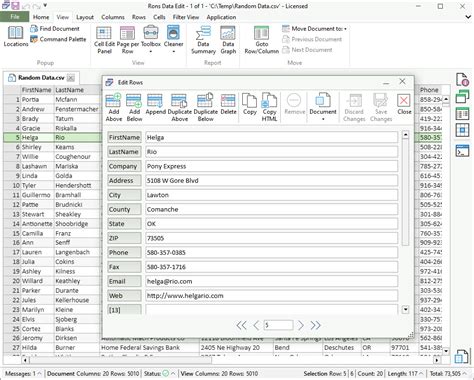Switch to Page per Row view

click(x=127, y=40)
